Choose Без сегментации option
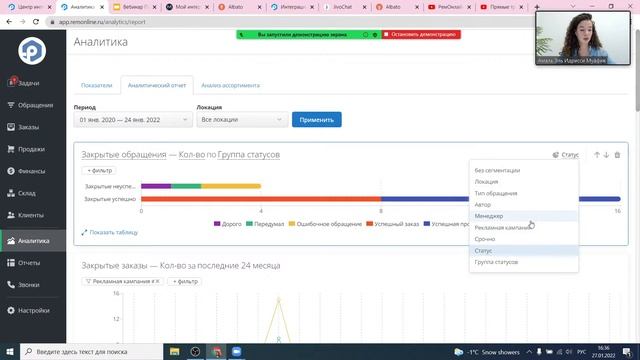The height and width of the screenshot is (360, 640). [x=524, y=170]
